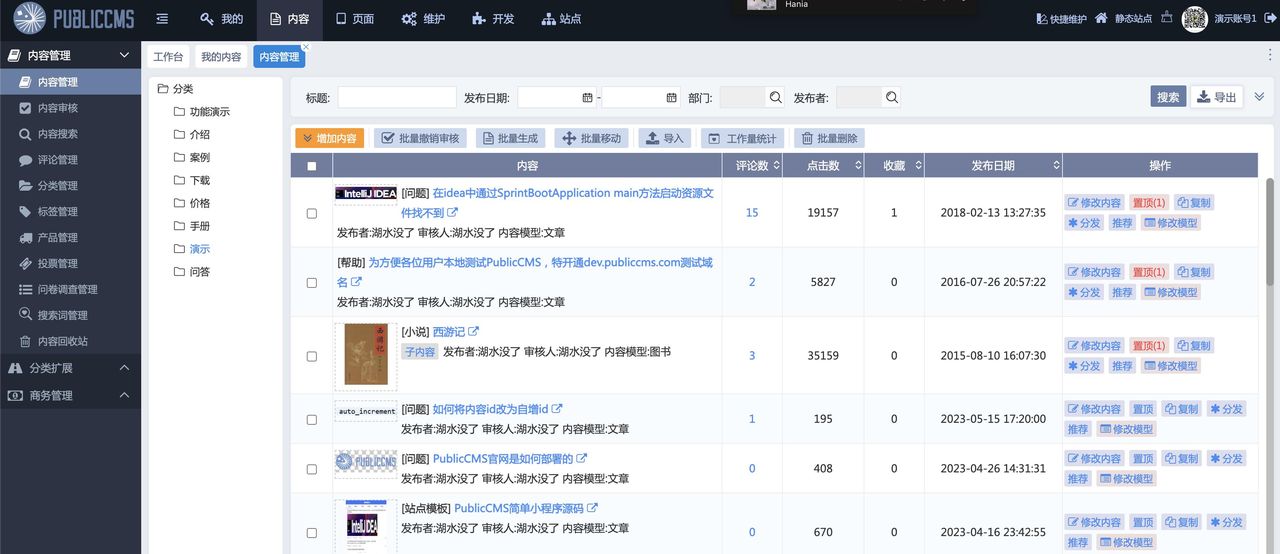The image size is (1280, 554).
Task: Sort by 点击数 column
Action: tap(823, 166)
